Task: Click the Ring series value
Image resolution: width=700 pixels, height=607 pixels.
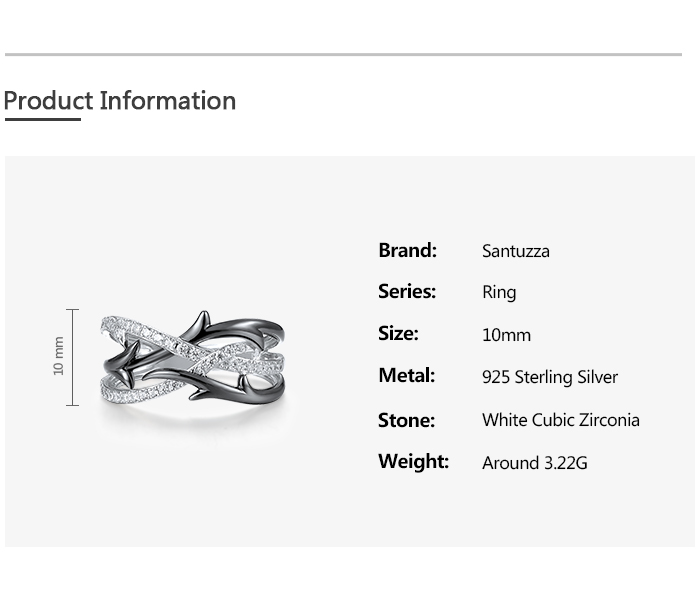Action: tap(499, 293)
